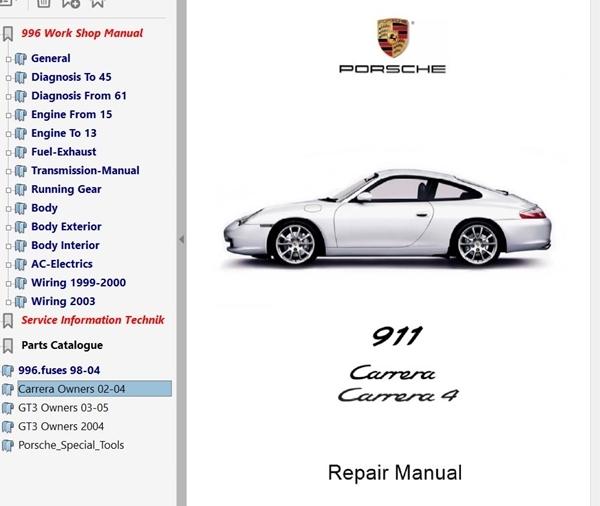The height and width of the screenshot is (506, 600).
Task: Click the Porsche_Special_Tools book icon
Action: (8, 446)
